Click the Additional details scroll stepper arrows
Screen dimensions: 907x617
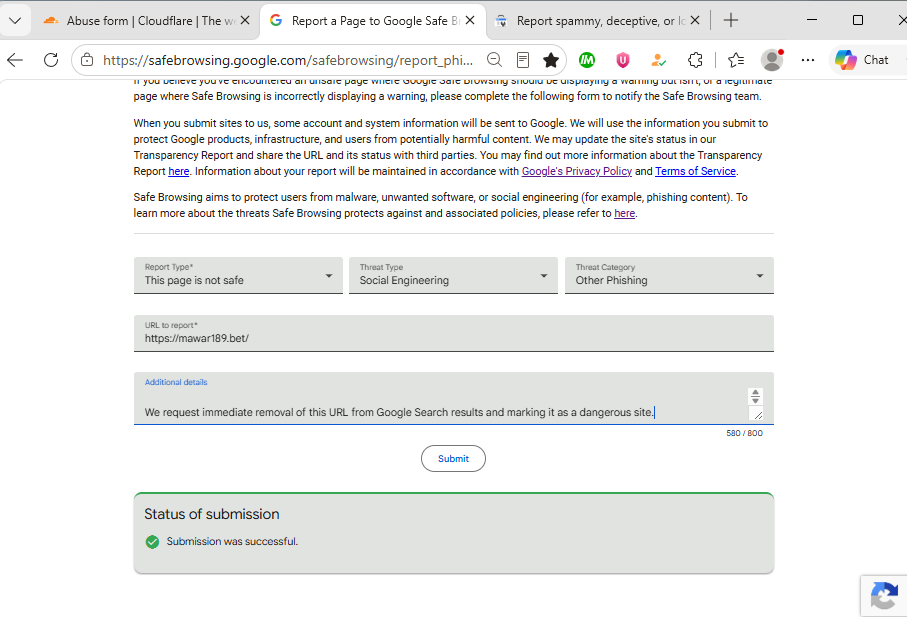755,396
